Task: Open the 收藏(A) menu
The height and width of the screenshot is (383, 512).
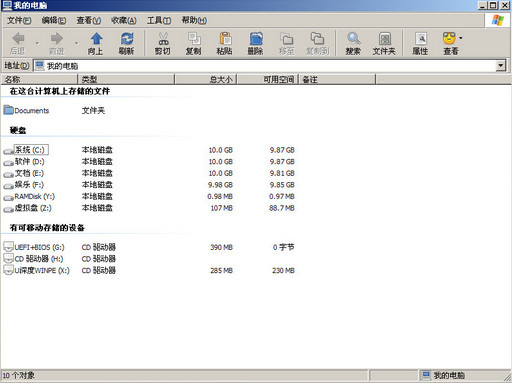Action: (124, 20)
